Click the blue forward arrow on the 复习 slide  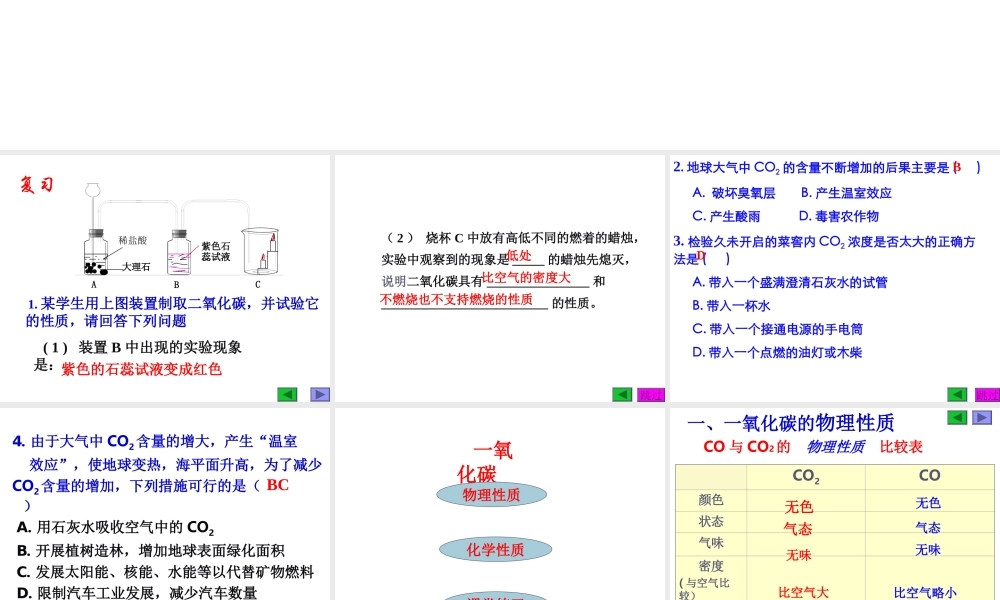click(320, 394)
